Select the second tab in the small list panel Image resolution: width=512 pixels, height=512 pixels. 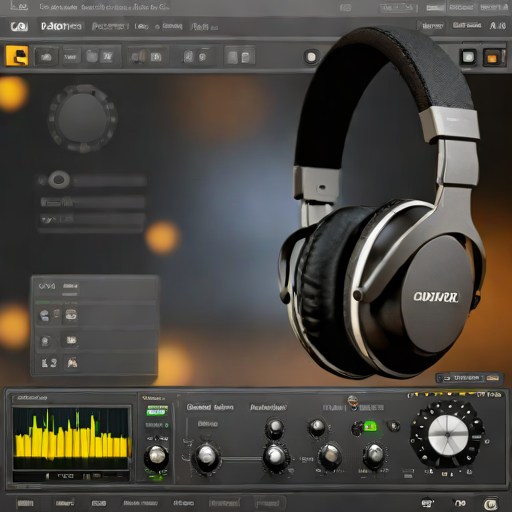coord(70,286)
